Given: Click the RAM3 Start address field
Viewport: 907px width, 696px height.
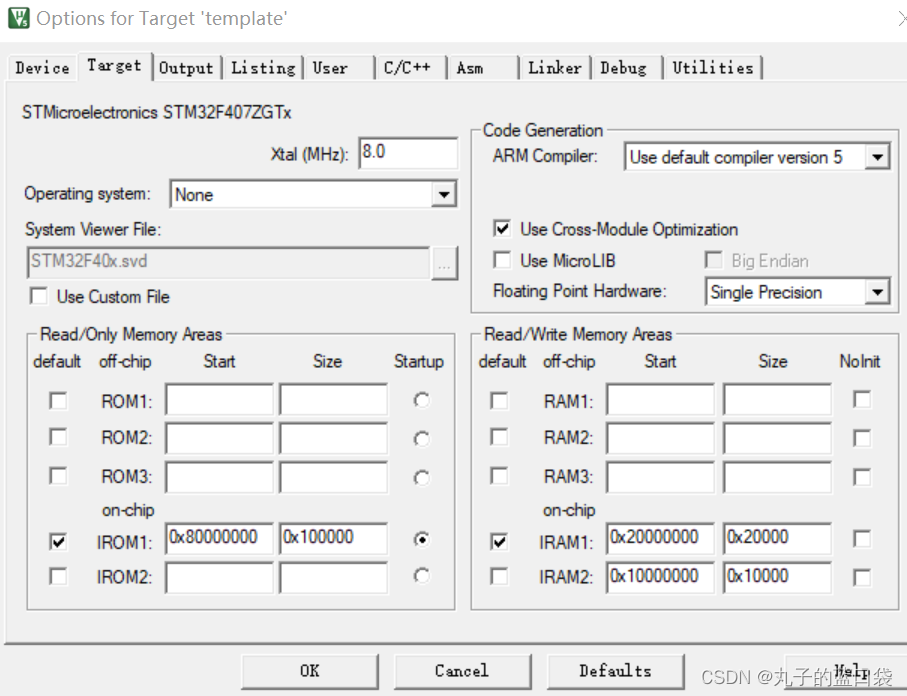Looking at the screenshot, I should 661,477.
